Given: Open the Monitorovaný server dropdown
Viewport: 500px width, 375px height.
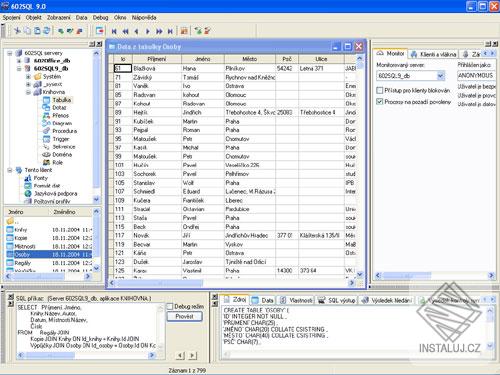Looking at the screenshot, I should 440,76.
